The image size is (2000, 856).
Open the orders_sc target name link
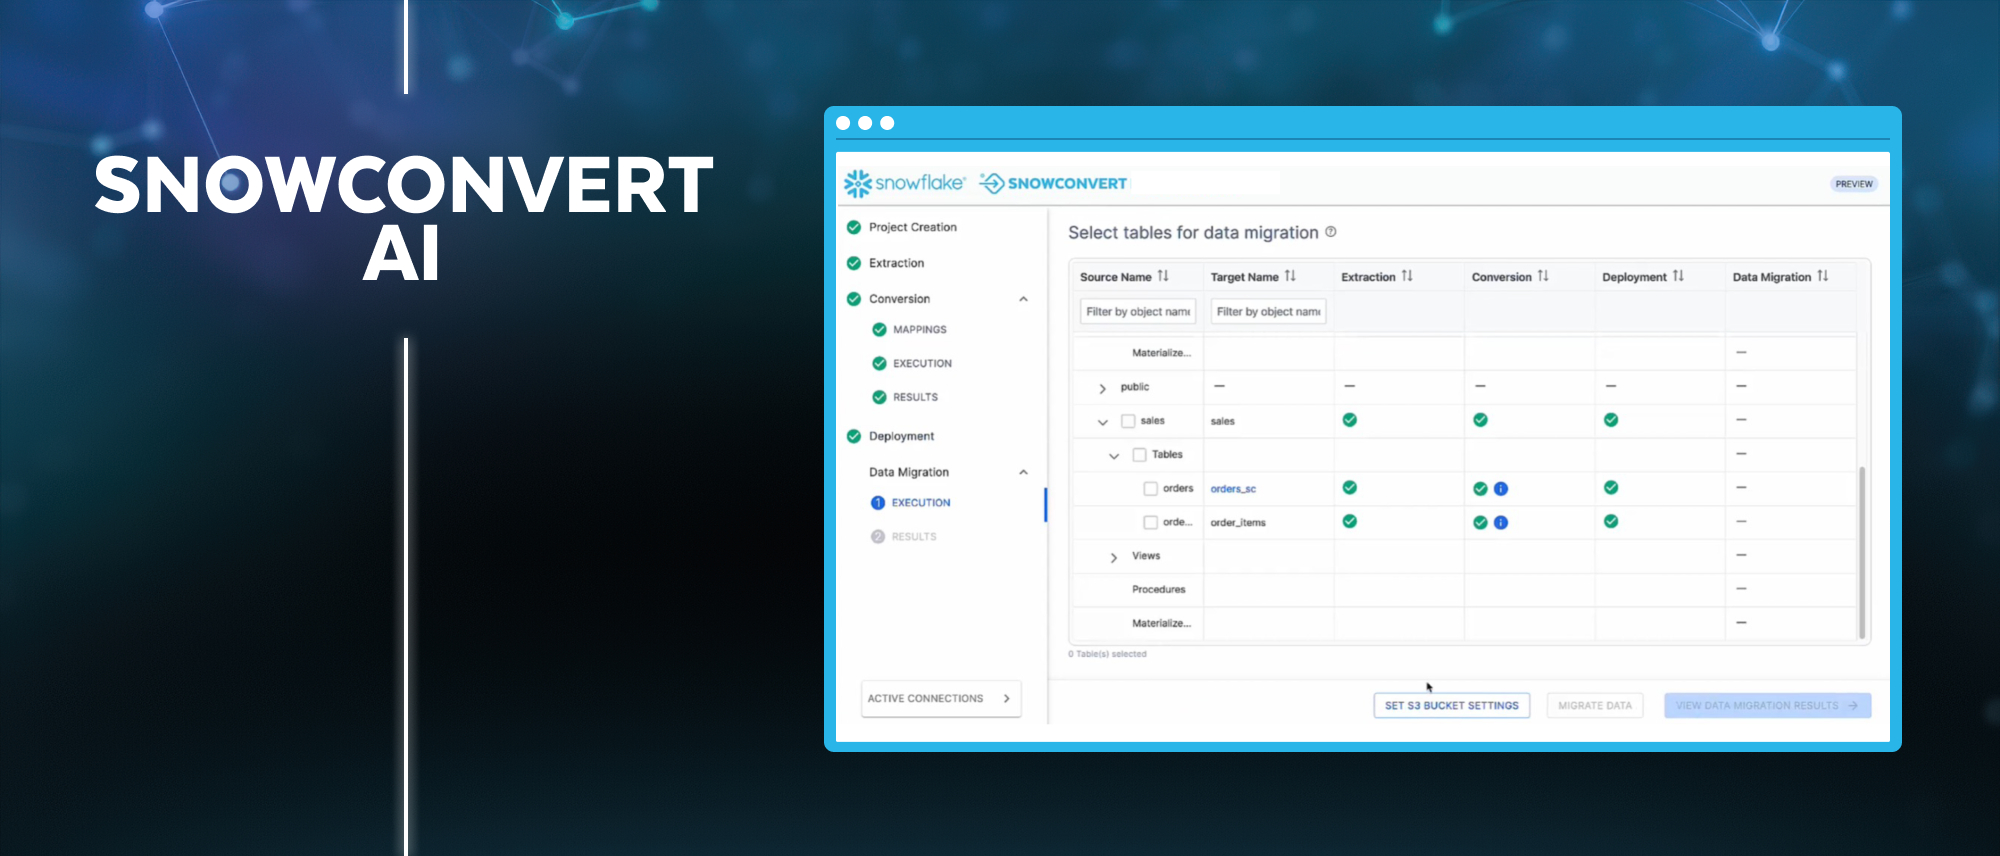1233,489
